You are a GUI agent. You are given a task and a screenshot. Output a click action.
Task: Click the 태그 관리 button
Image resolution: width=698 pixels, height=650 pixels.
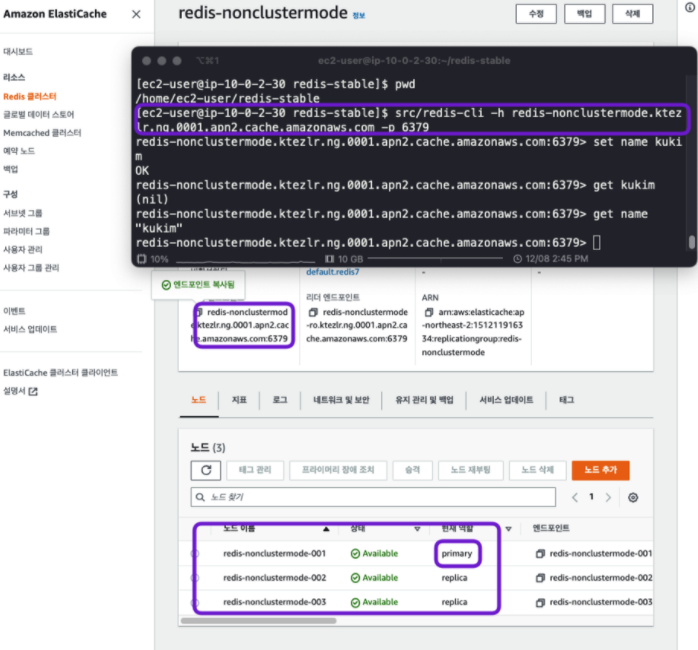click(255, 470)
